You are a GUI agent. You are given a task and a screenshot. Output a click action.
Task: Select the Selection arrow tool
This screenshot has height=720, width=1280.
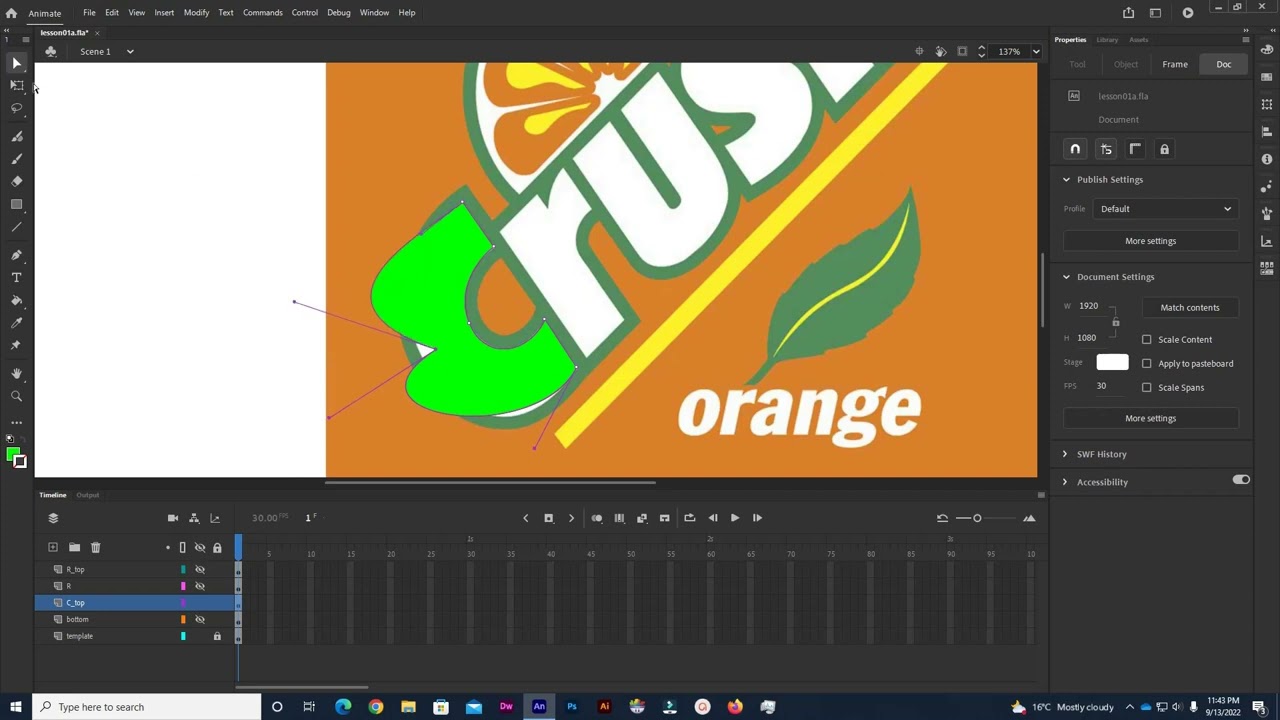pos(16,63)
